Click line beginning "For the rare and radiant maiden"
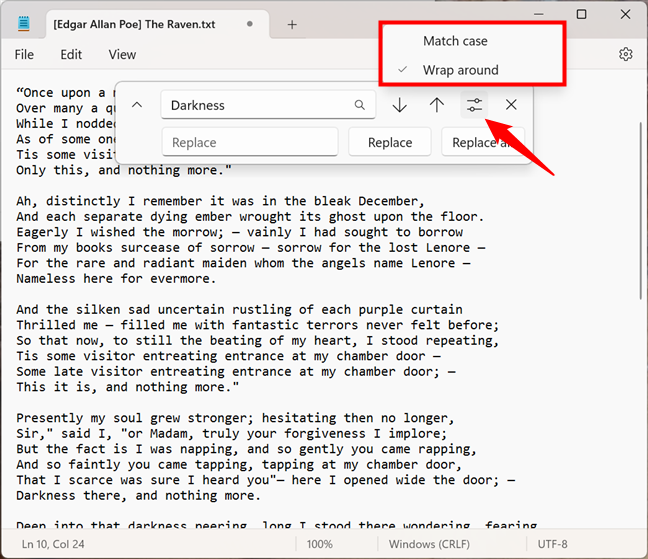The width and height of the screenshot is (648, 559). click(x=243, y=263)
